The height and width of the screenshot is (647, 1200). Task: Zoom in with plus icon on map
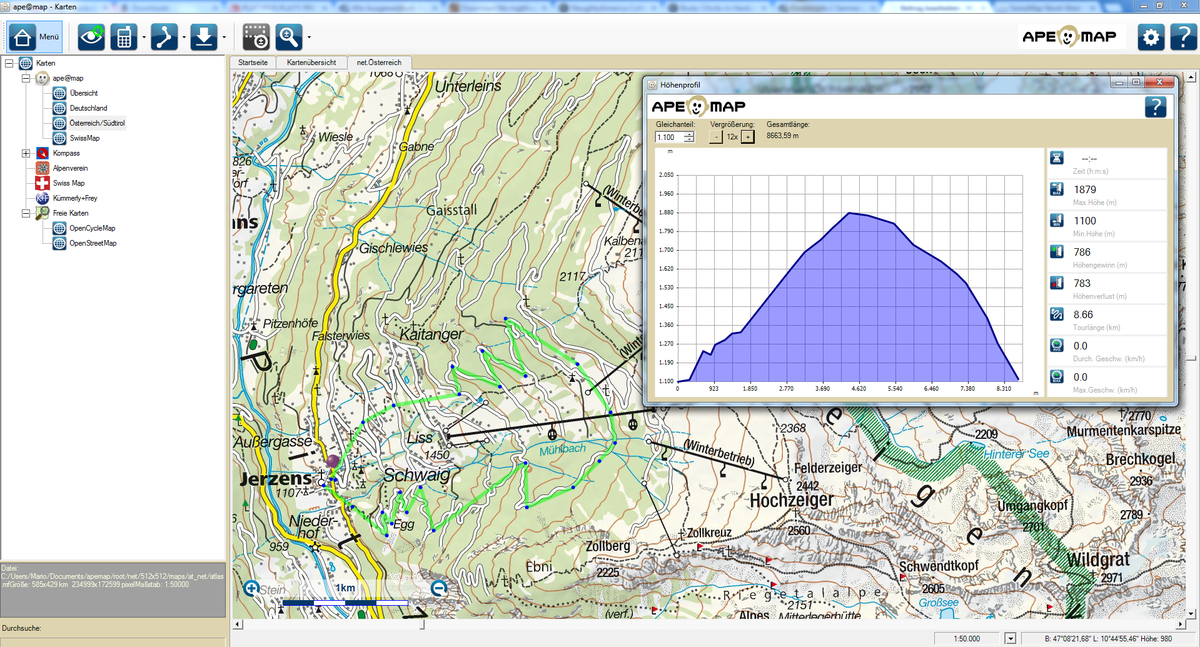250,589
